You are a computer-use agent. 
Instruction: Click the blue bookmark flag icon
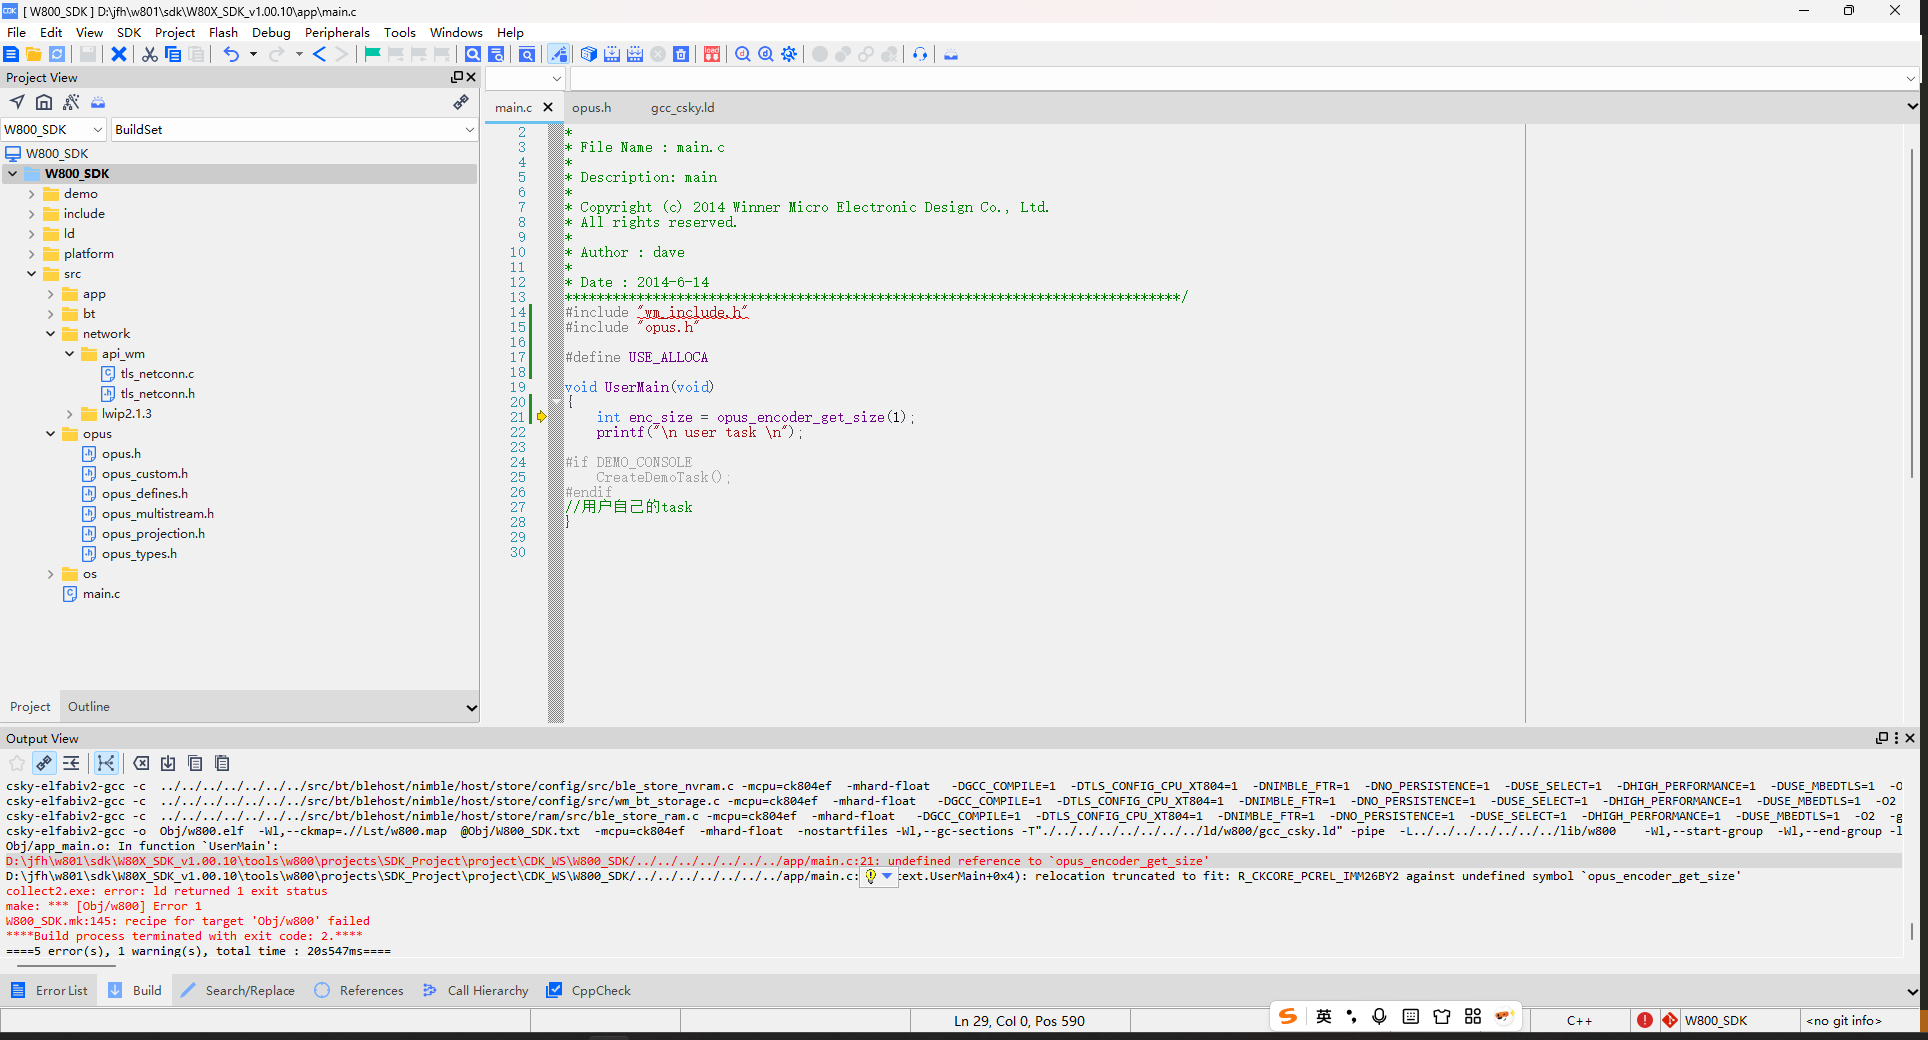pos(372,54)
